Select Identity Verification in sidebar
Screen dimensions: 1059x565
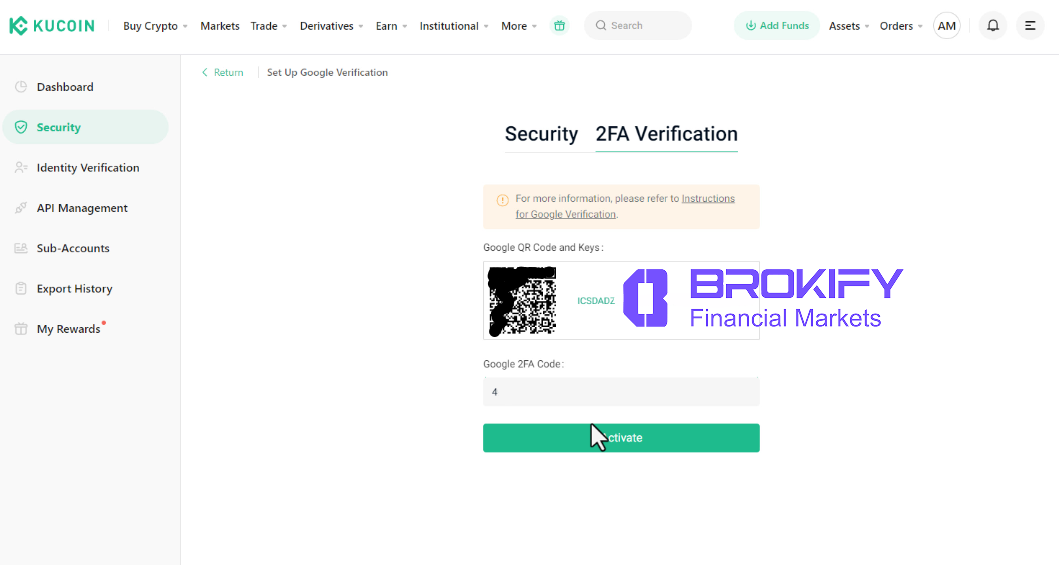coord(88,168)
